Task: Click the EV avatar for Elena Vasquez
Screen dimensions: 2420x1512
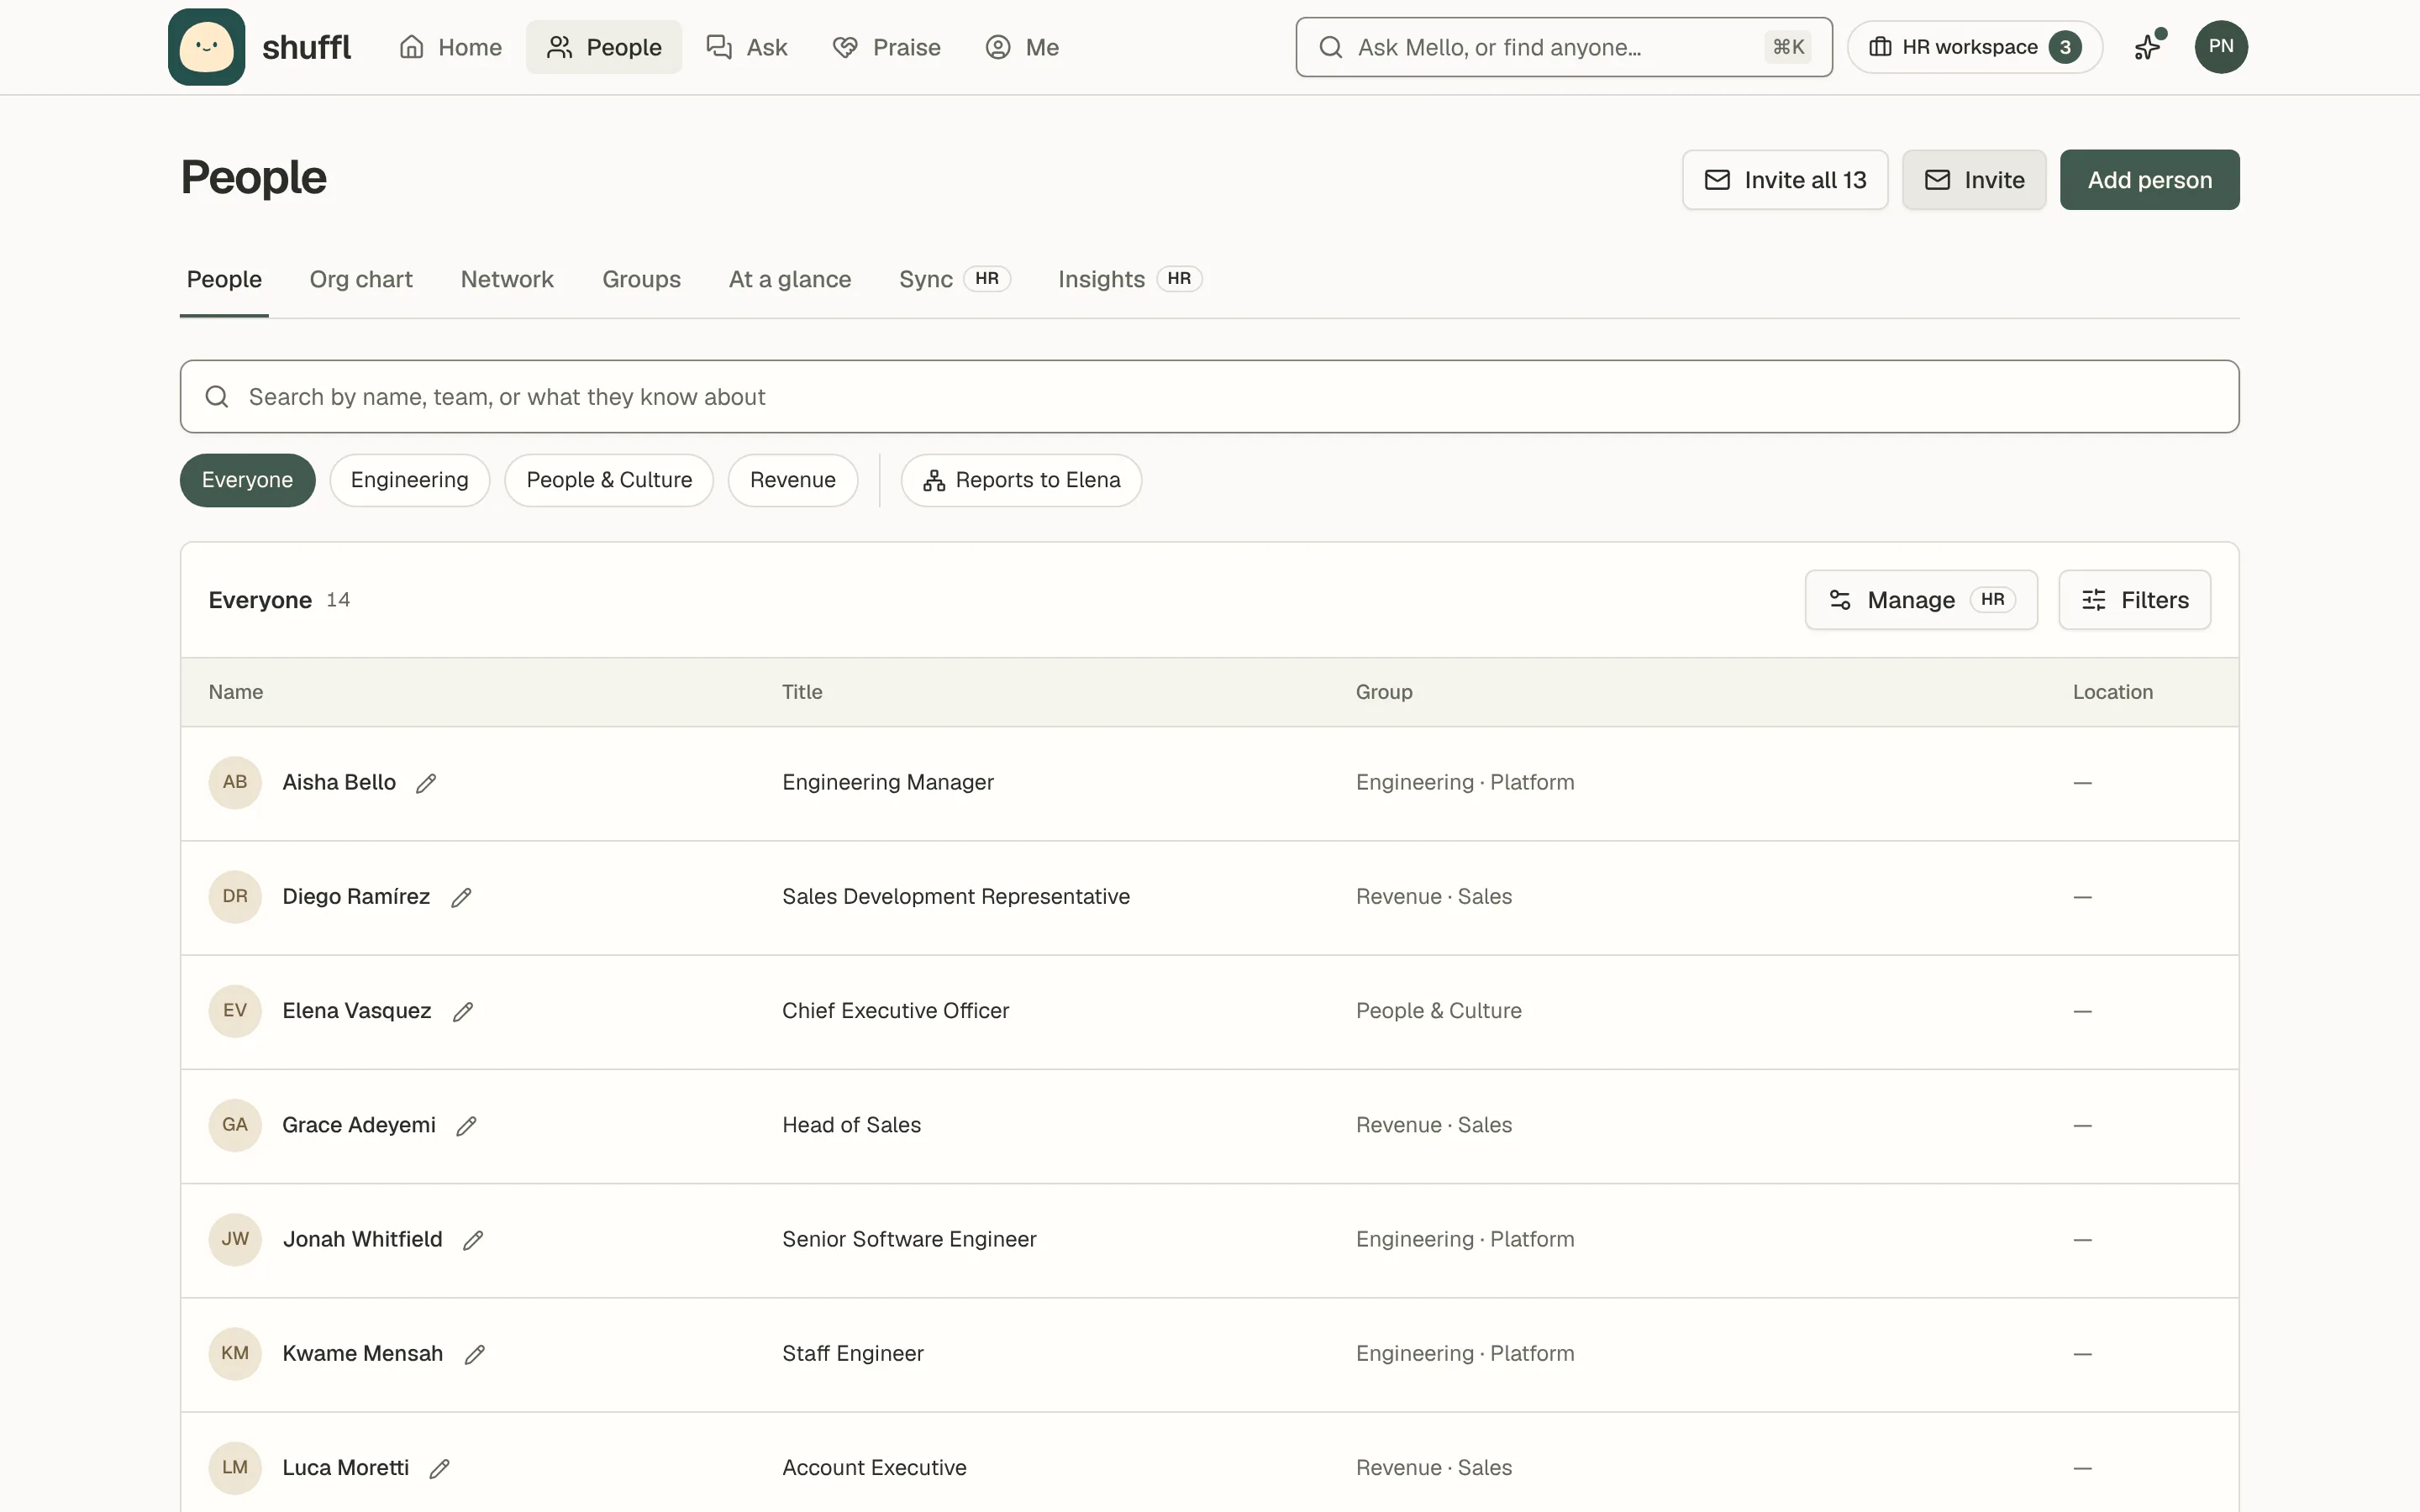Action: [235, 1011]
